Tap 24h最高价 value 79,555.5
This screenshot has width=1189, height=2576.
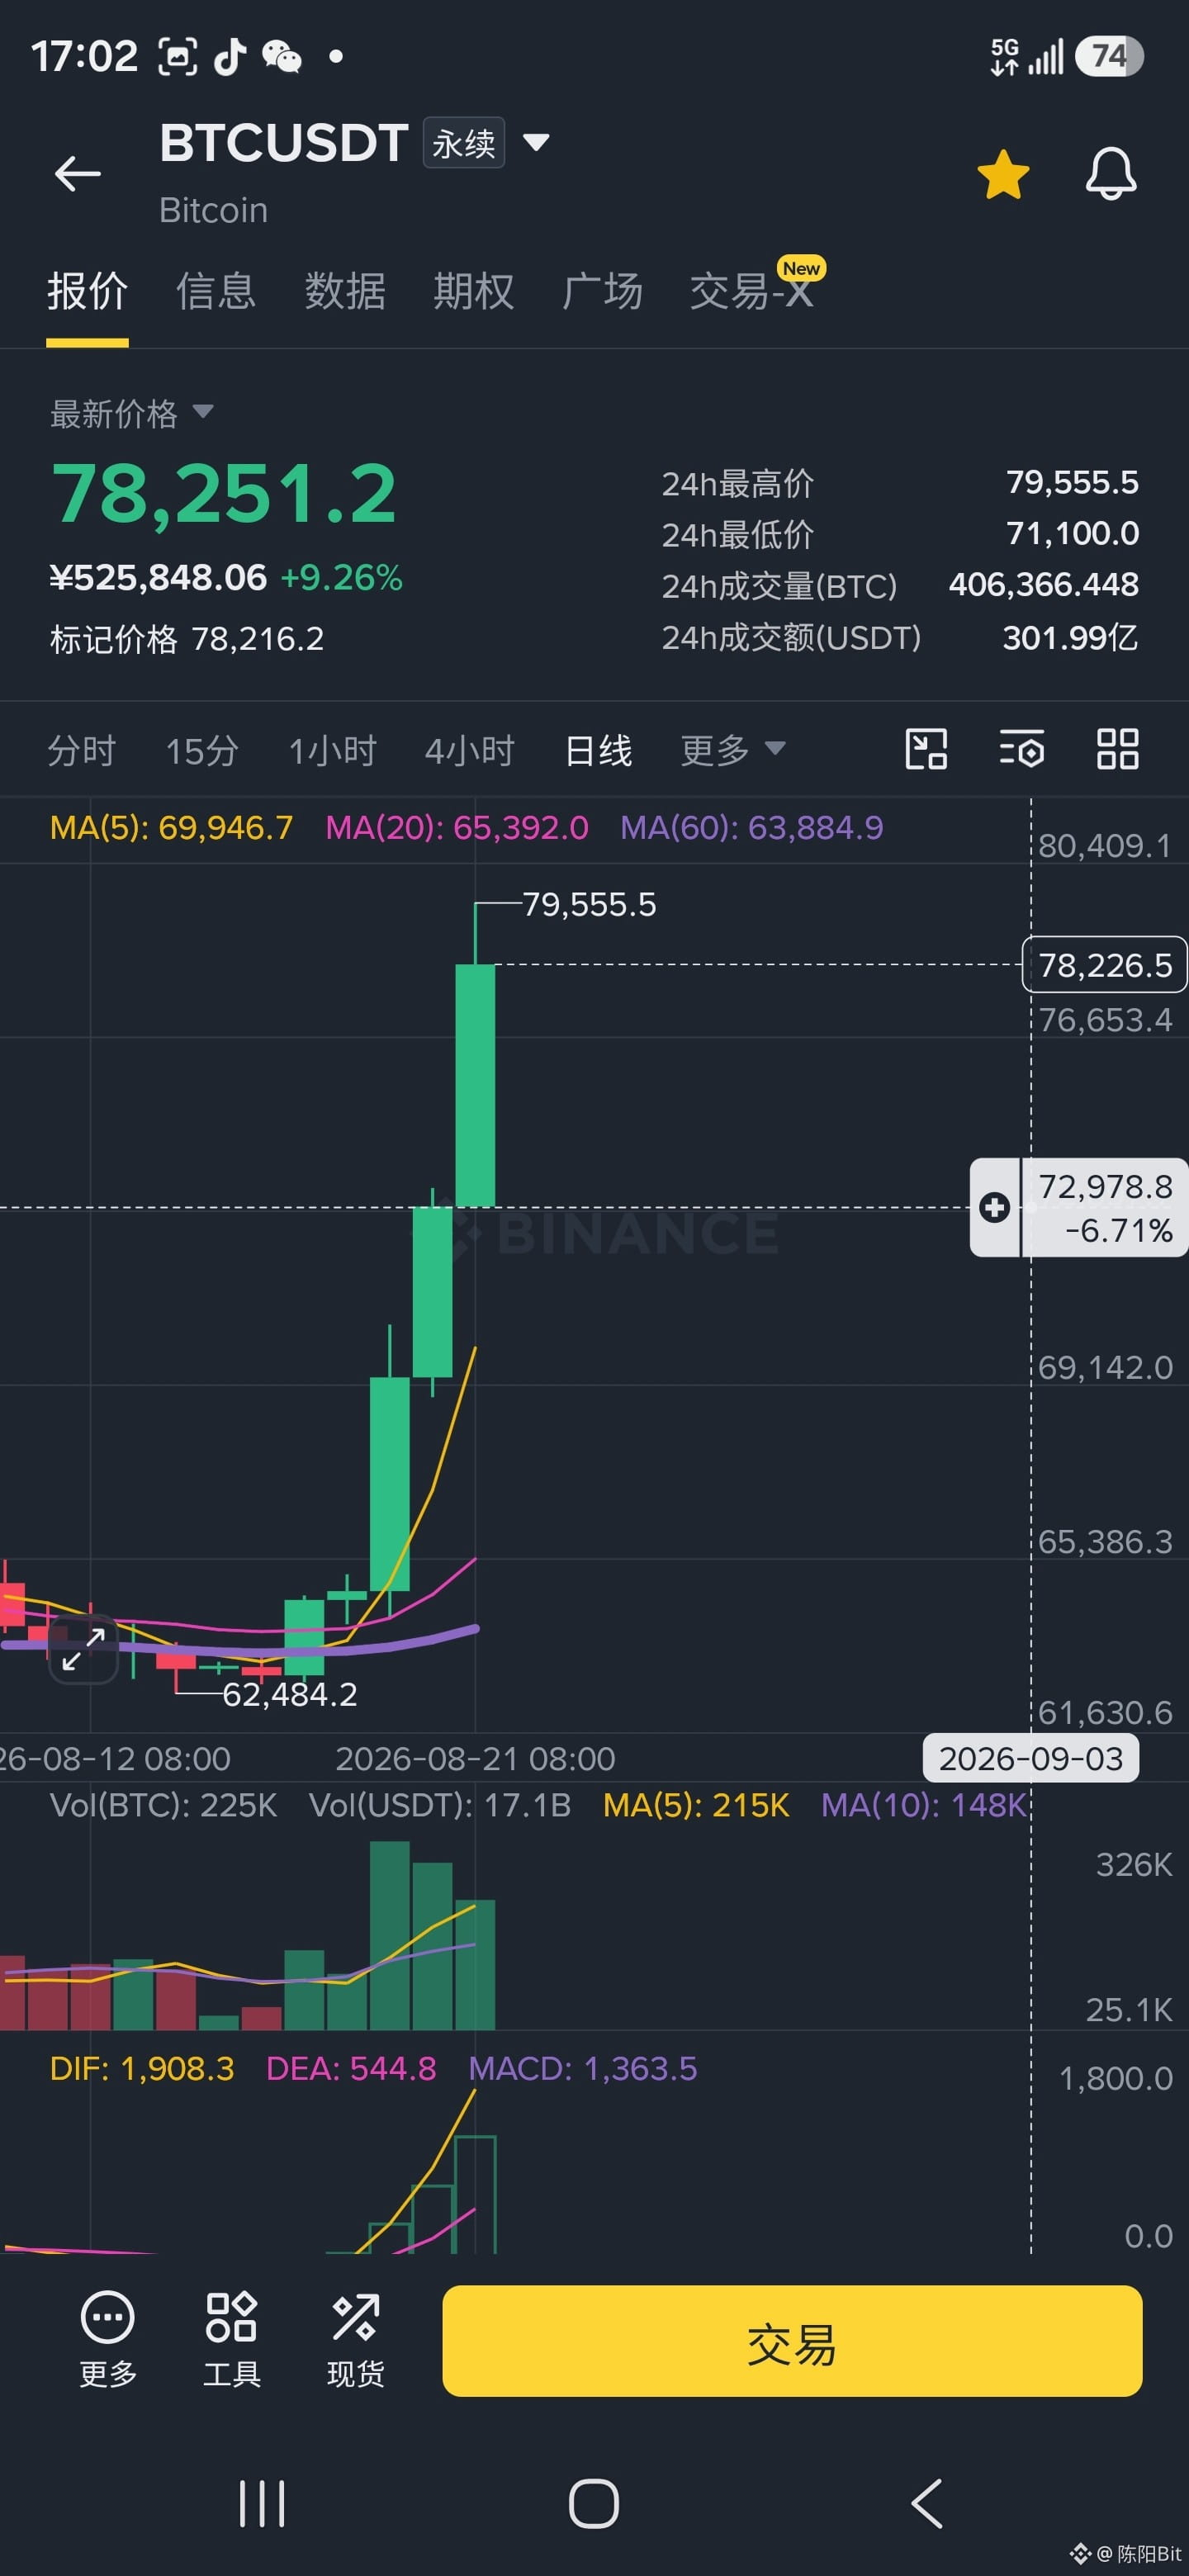[1072, 483]
